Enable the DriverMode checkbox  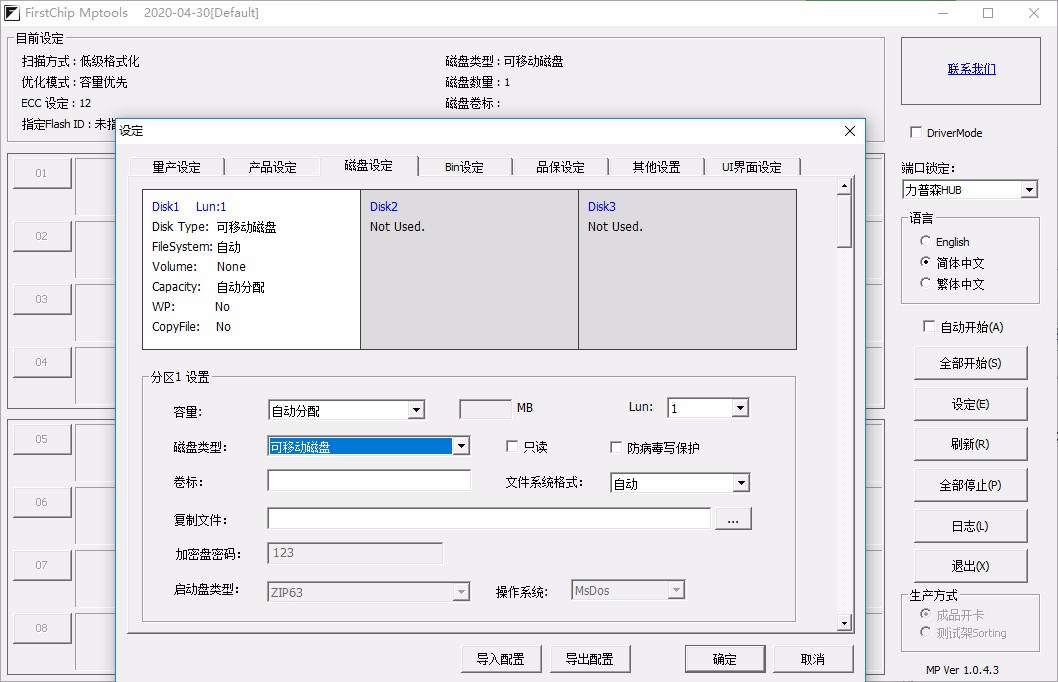coord(916,132)
